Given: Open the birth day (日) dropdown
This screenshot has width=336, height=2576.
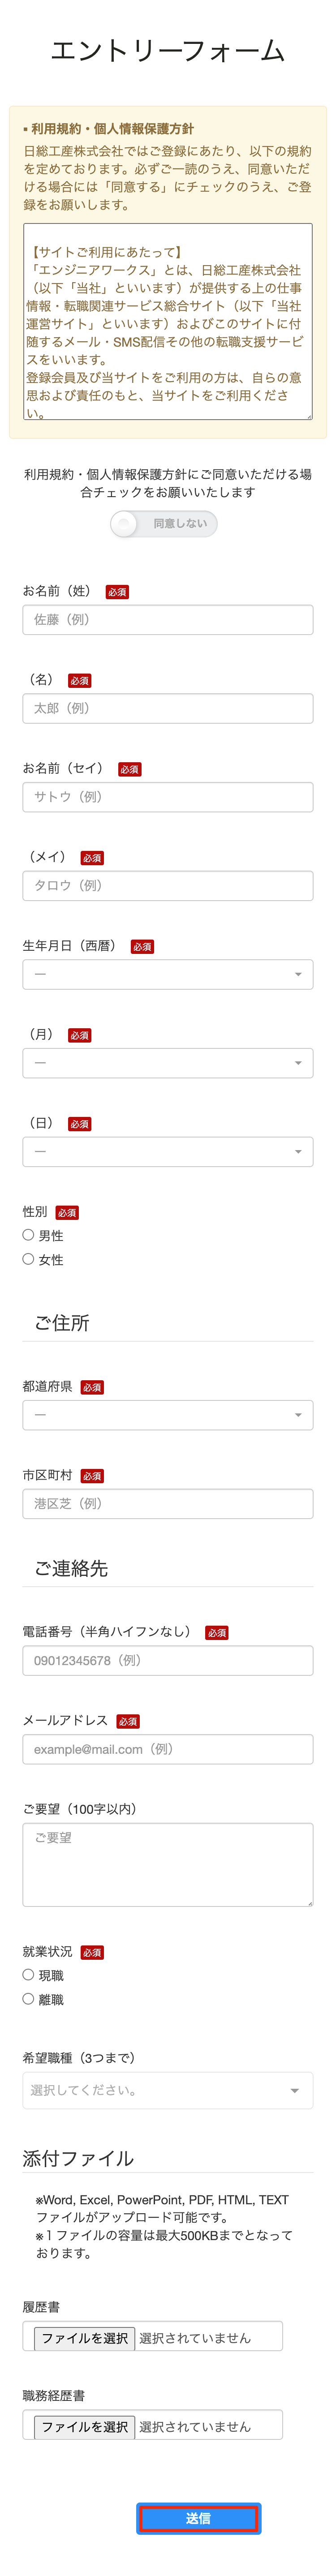Looking at the screenshot, I should [x=168, y=1152].
